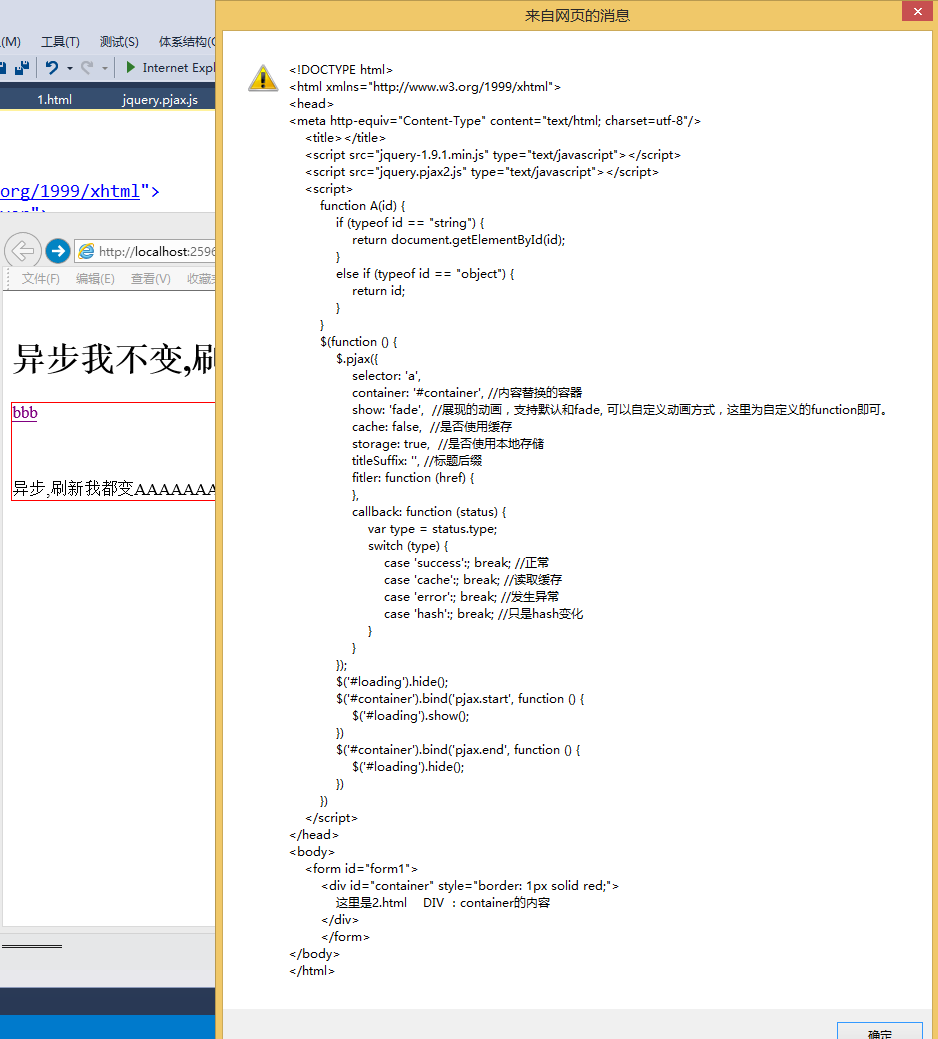Click the 'storage: true' line
Image resolution: width=938 pixels, height=1039 pixels.
pos(448,443)
